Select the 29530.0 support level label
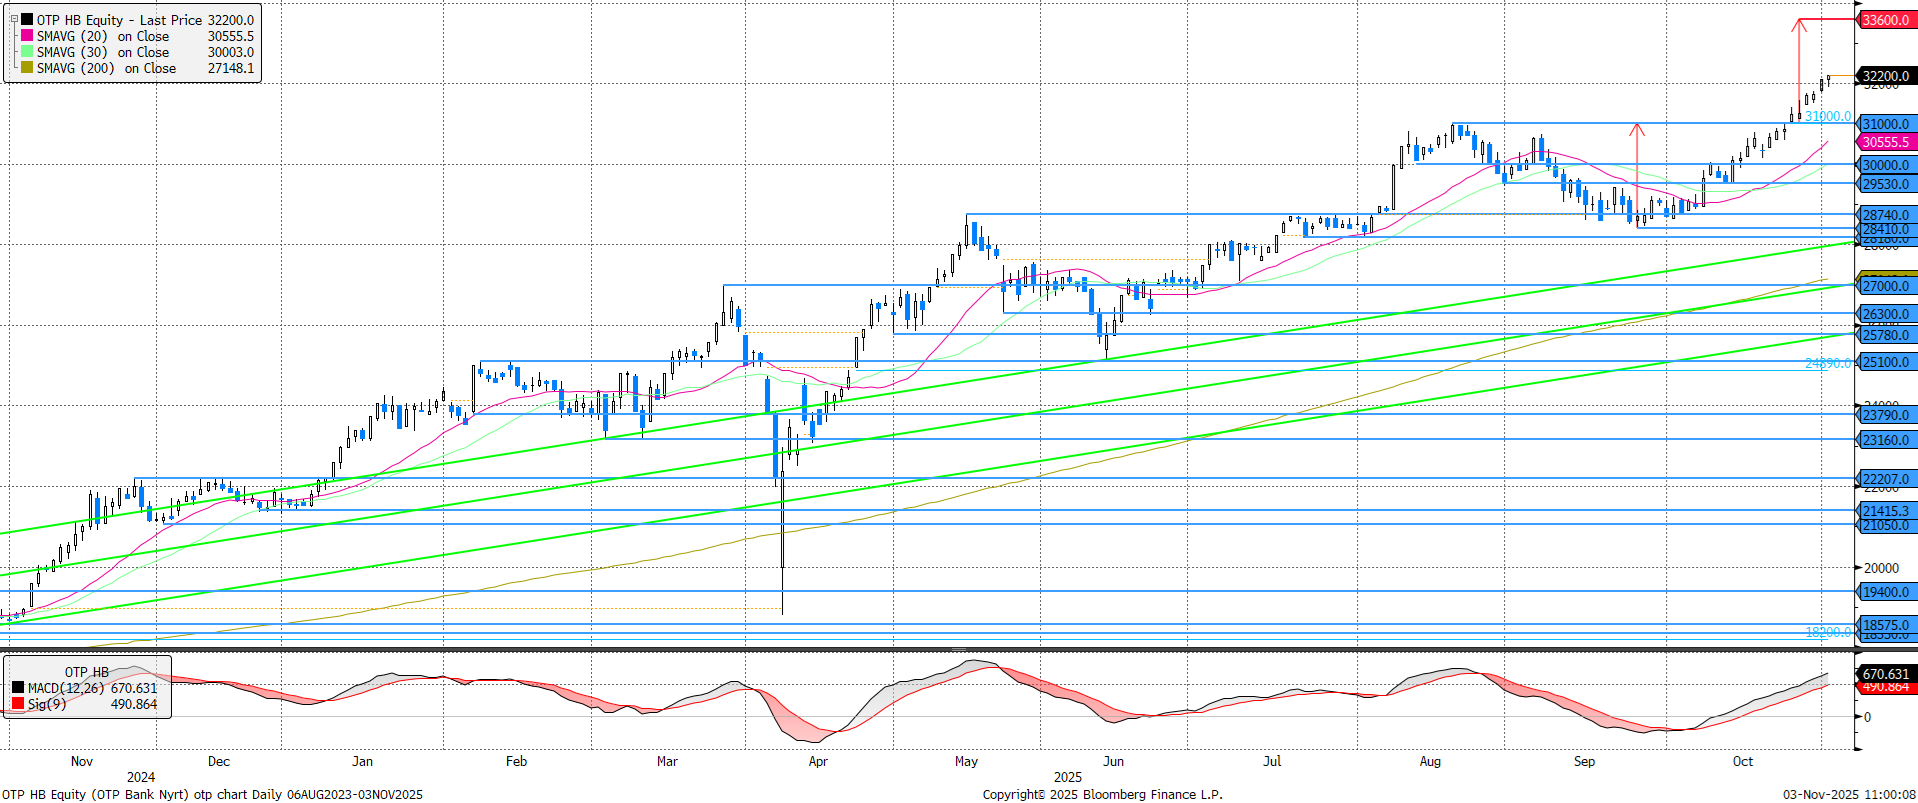The width and height of the screenshot is (1918, 803). click(x=1885, y=184)
